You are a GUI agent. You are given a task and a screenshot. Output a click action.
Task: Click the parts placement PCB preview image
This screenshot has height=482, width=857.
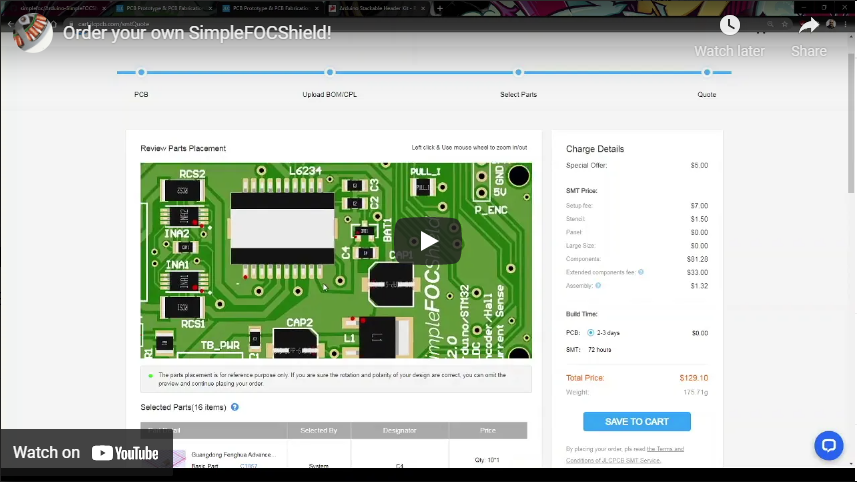coord(336,261)
